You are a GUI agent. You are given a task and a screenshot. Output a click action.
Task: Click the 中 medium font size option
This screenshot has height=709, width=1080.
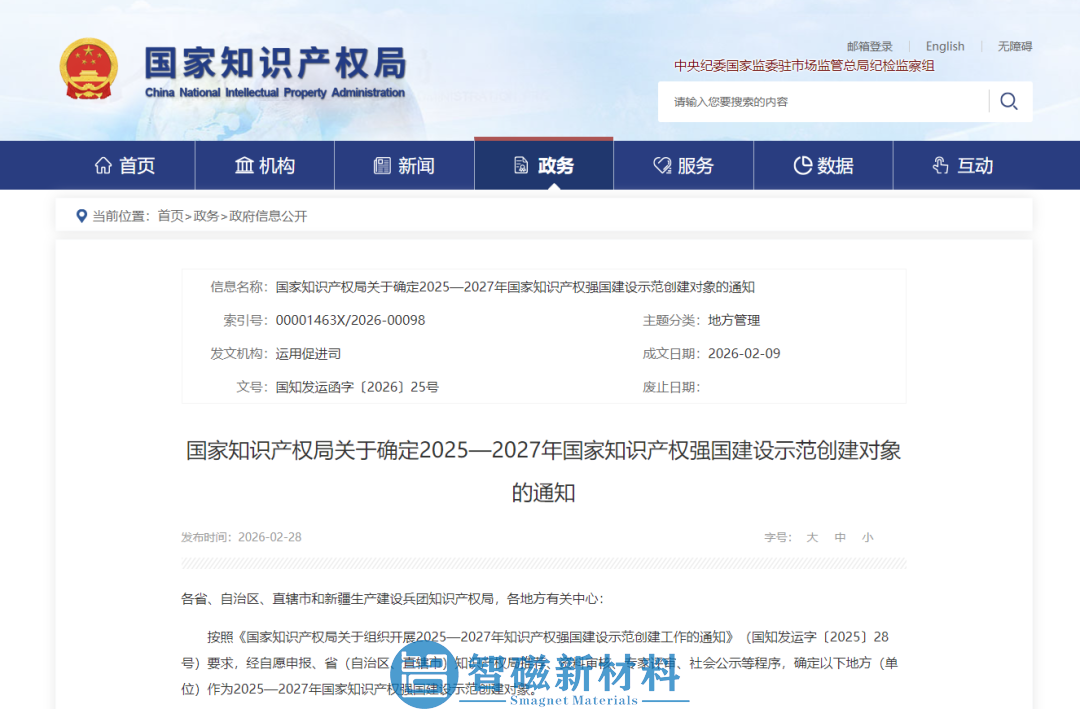(840, 537)
